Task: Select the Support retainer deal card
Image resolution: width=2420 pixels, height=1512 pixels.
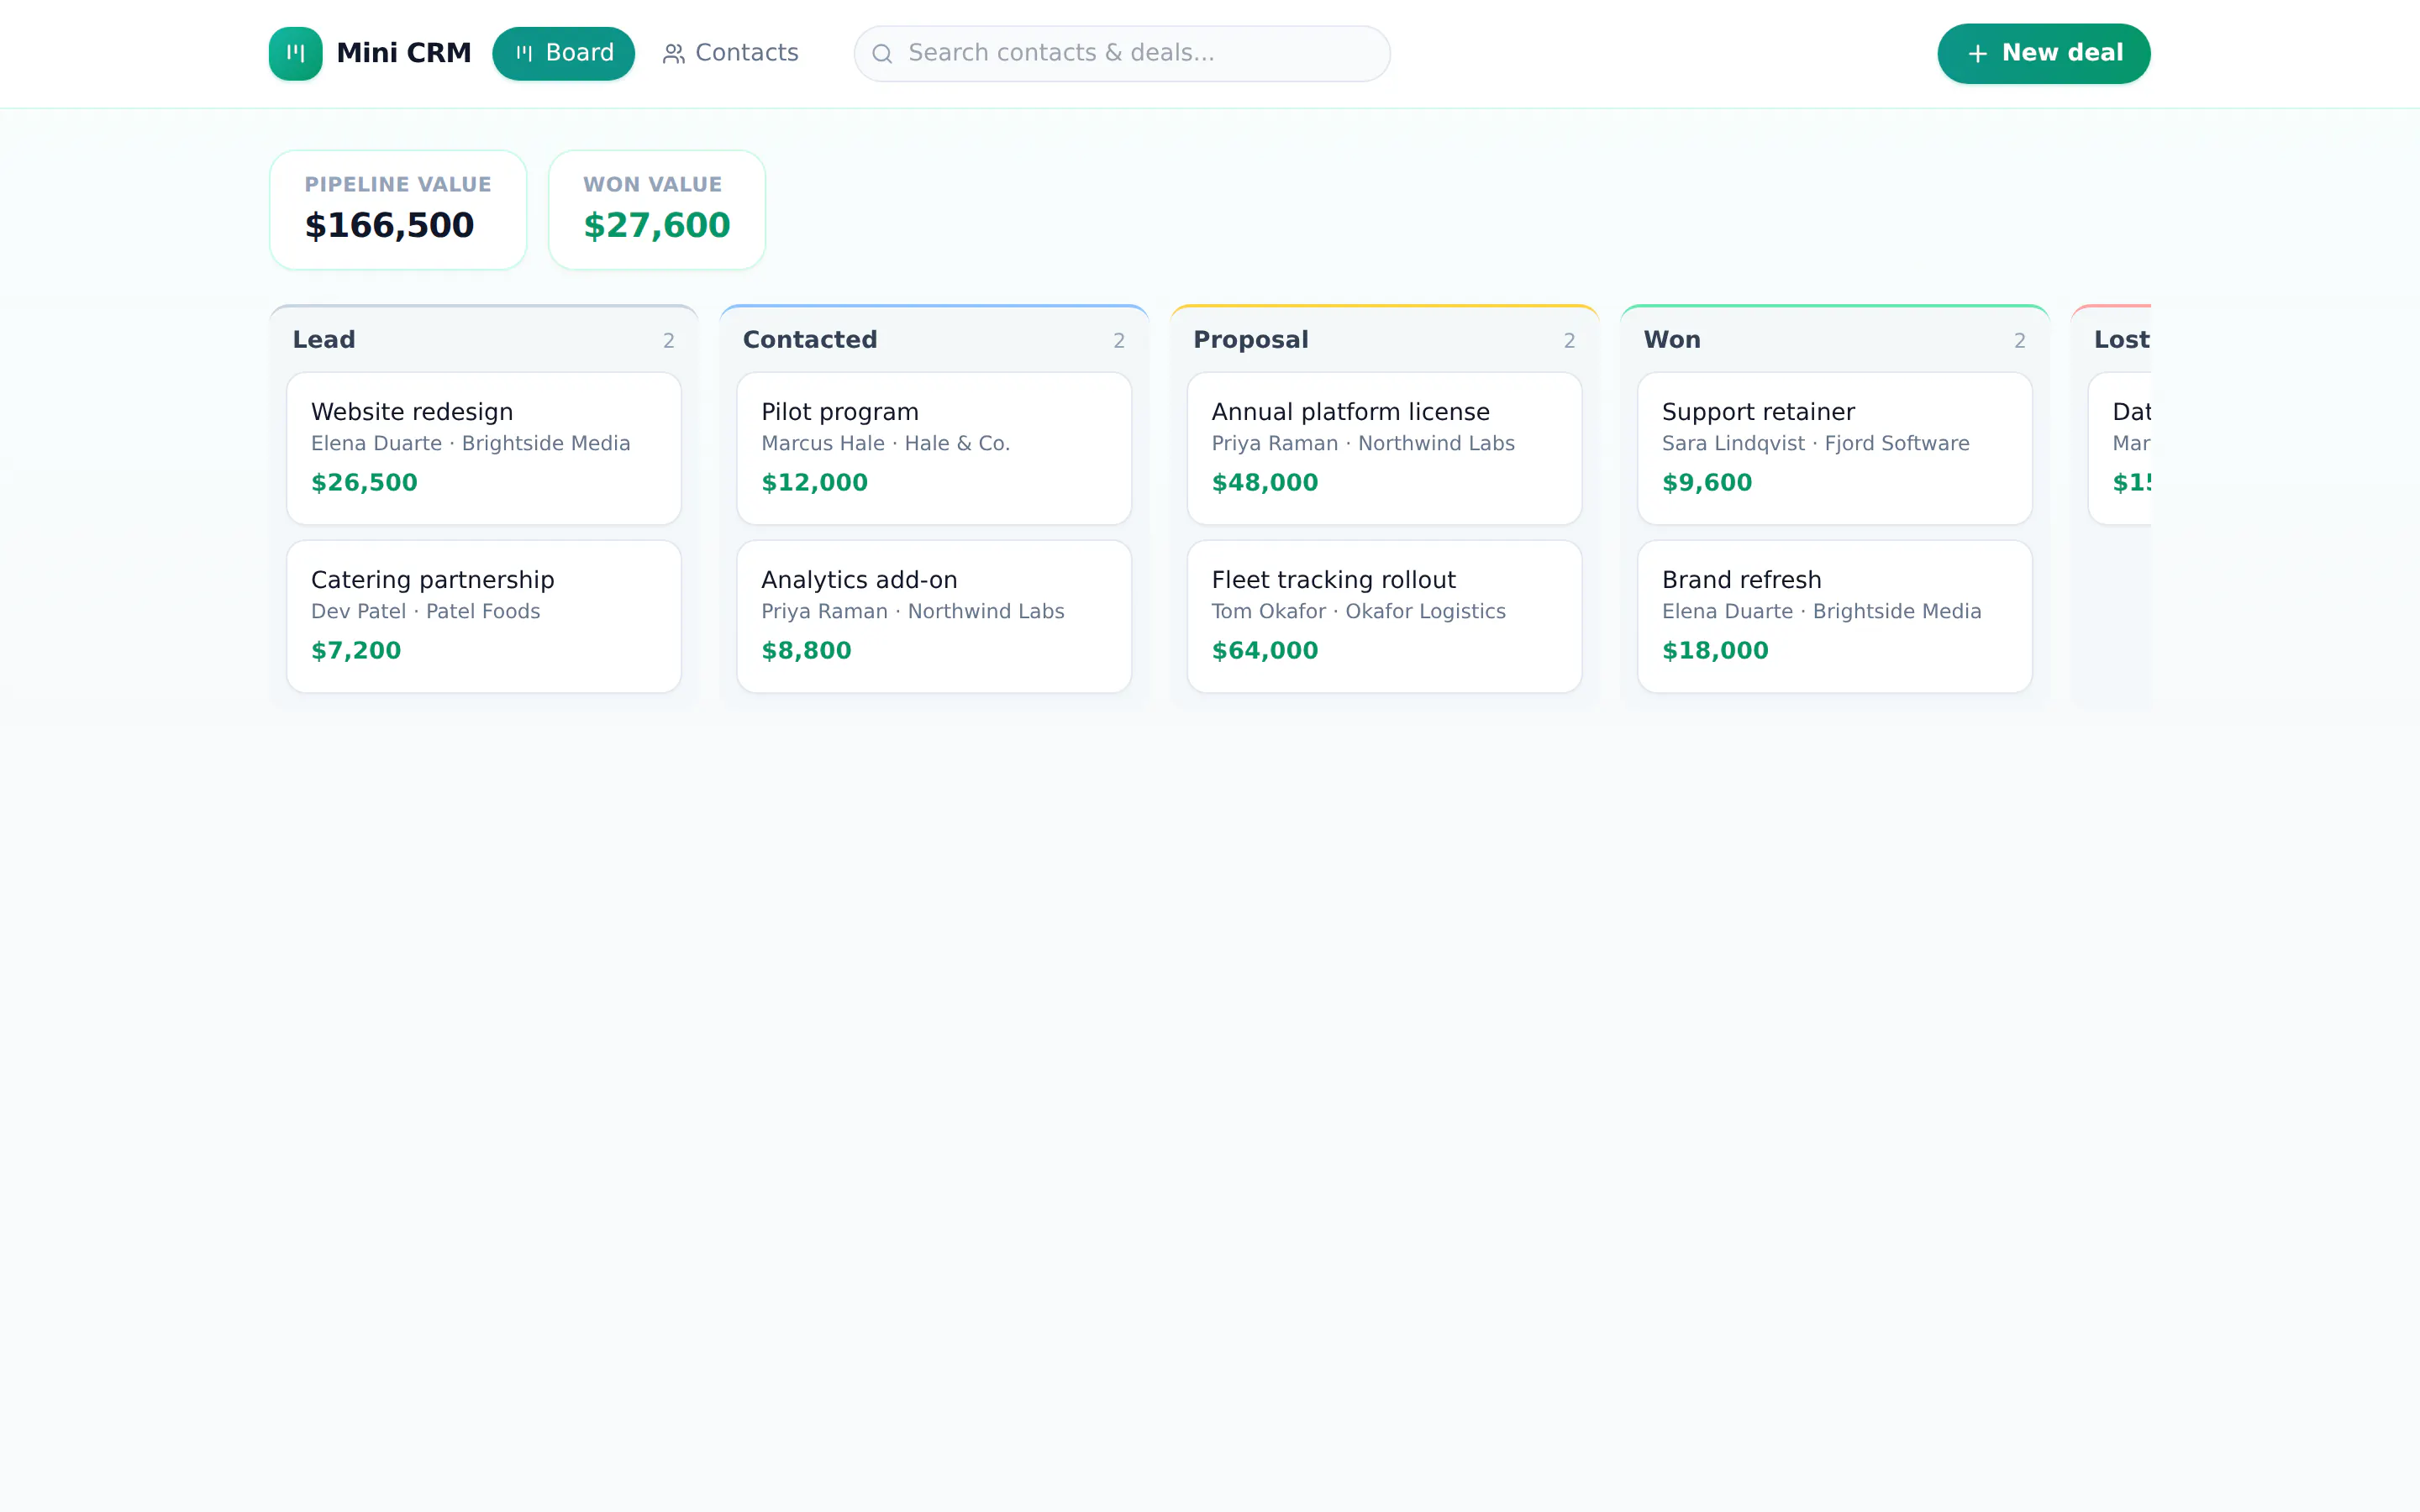Action: coord(1834,449)
